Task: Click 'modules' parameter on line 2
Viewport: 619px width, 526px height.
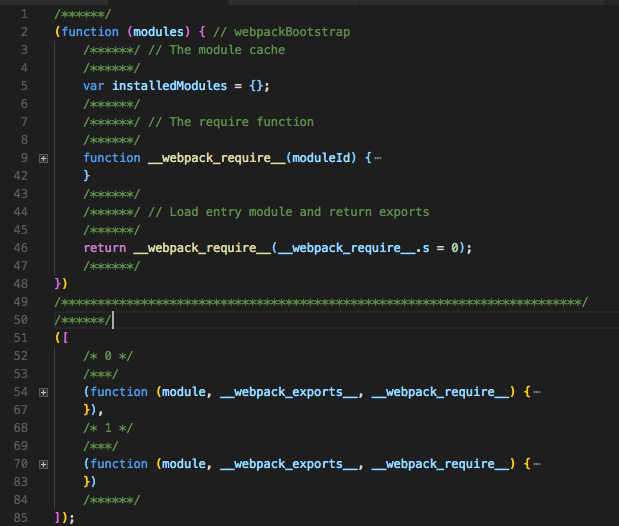Action: [x=158, y=32]
